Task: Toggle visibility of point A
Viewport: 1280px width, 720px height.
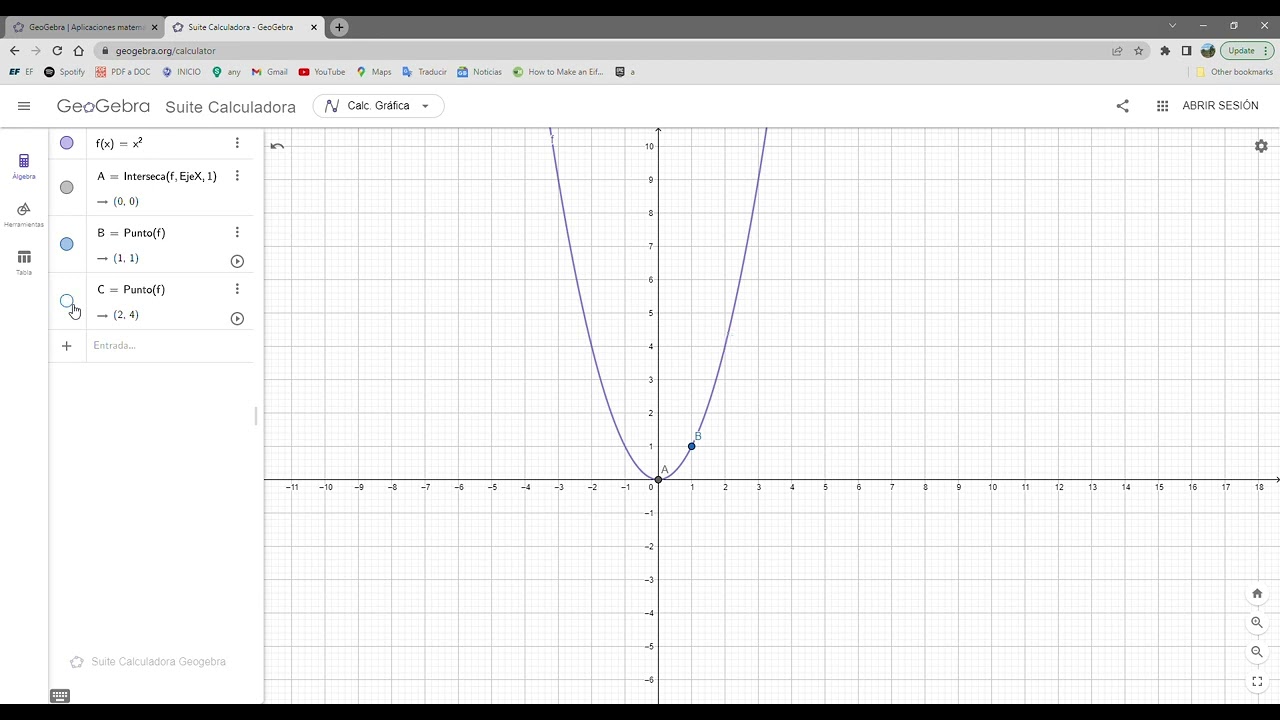Action: [x=67, y=187]
